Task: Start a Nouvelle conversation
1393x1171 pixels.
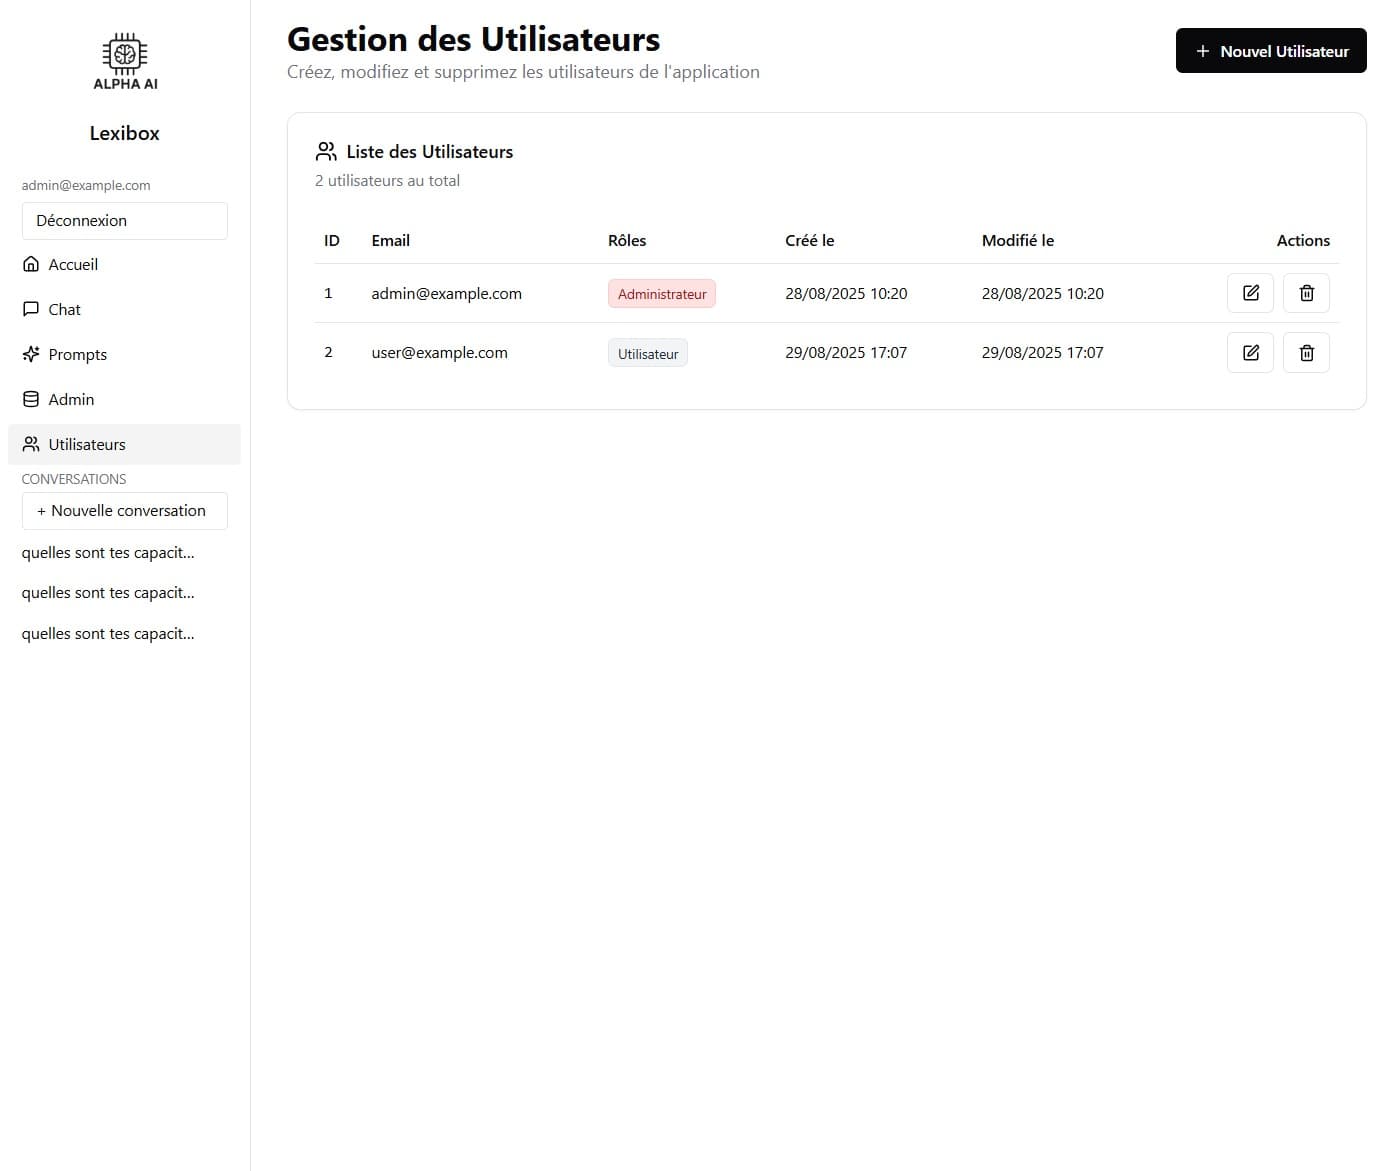Action: tap(124, 510)
